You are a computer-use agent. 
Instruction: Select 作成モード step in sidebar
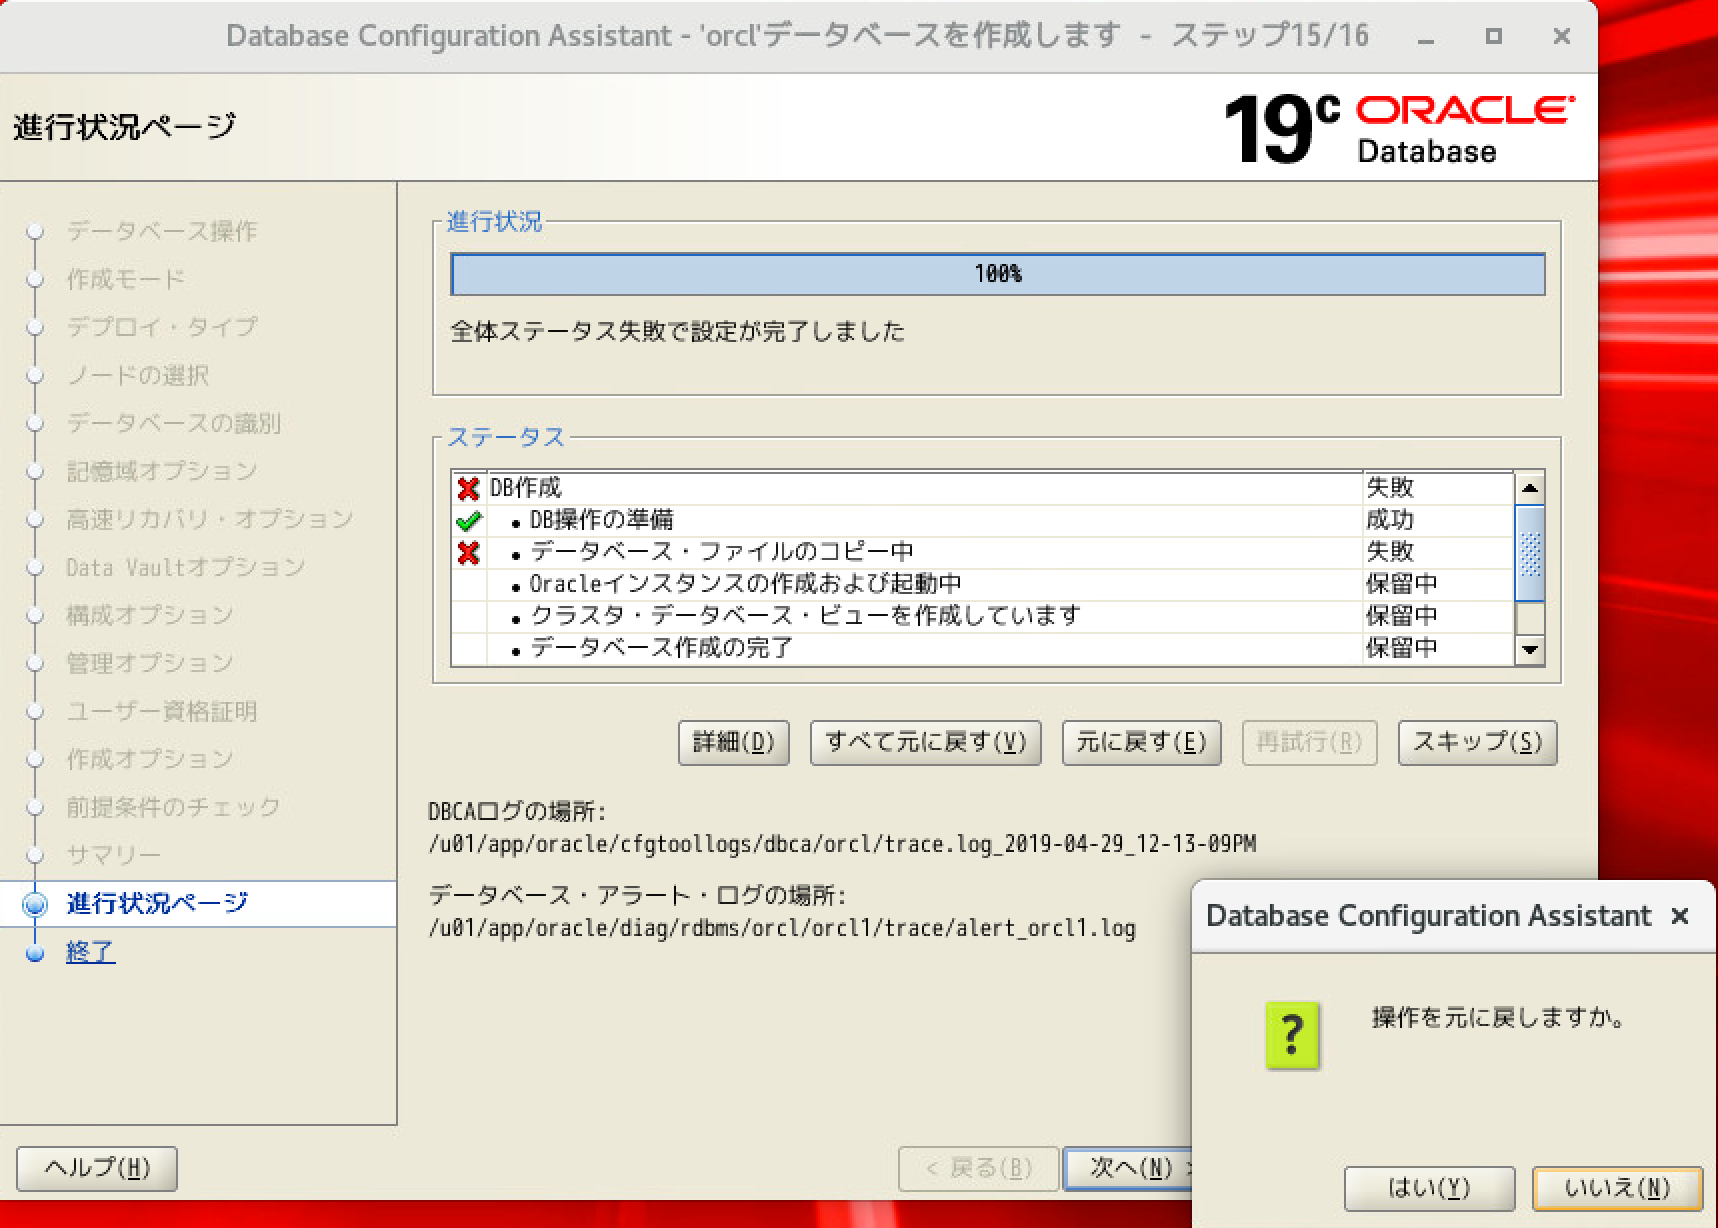(x=126, y=279)
